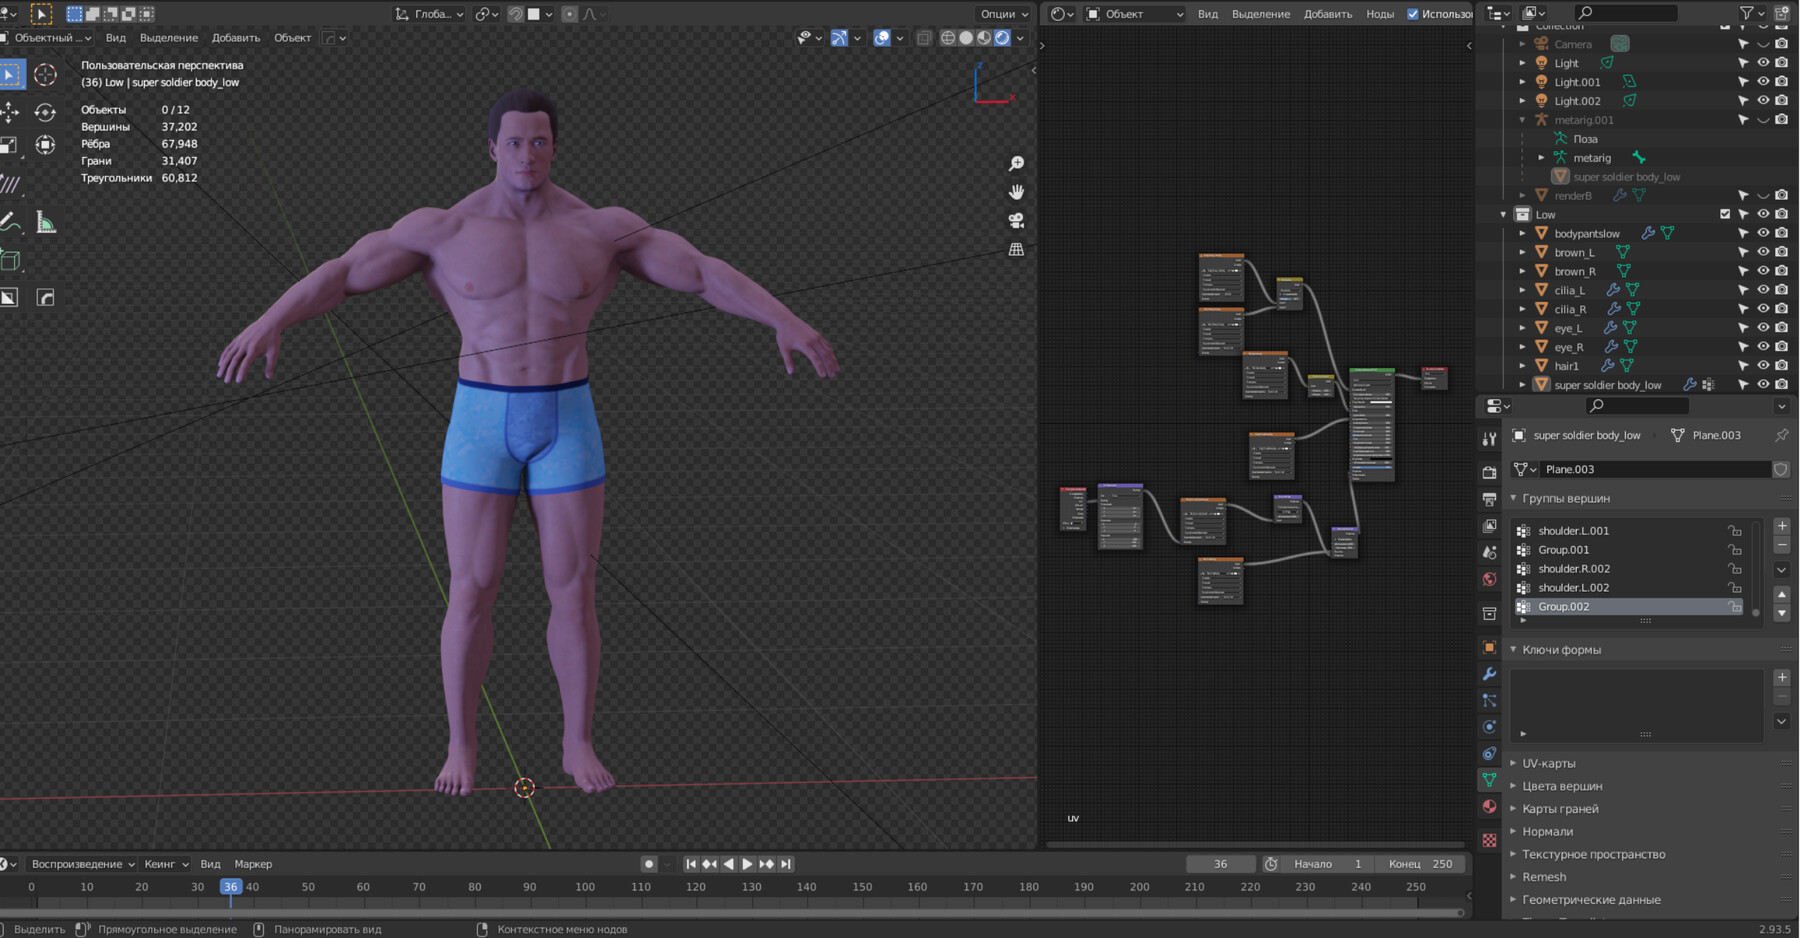This screenshot has width=1800, height=938.
Task: Expand metarig.001 in the outliner
Action: pyautogui.click(x=1522, y=119)
